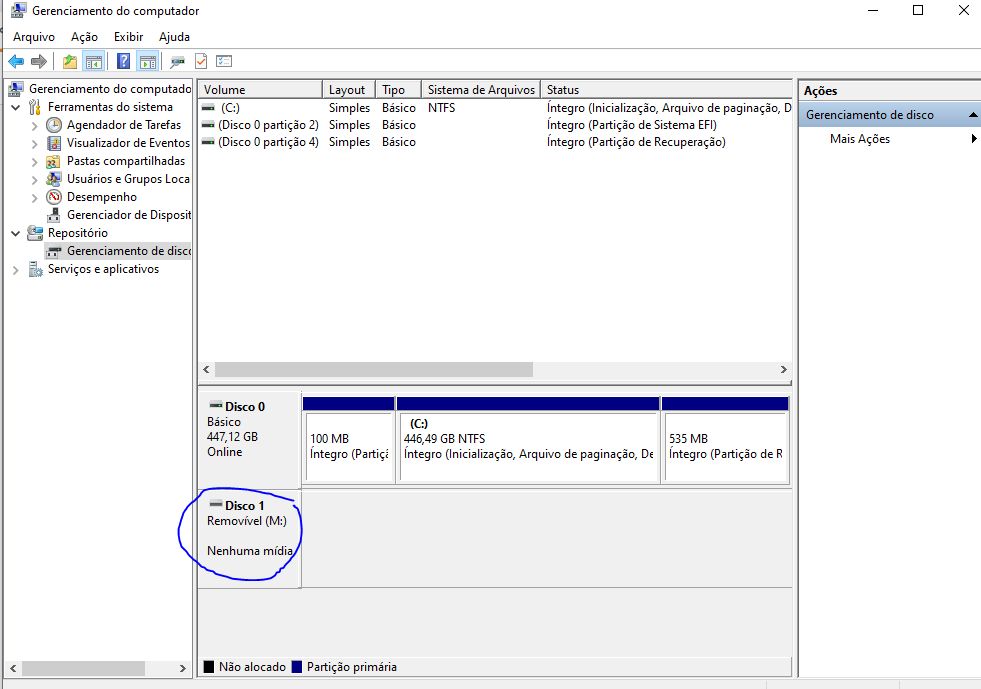The image size is (981, 689).
Task: Select Gerenciamento de disco in the tree
Action: click(x=118, y=251)
